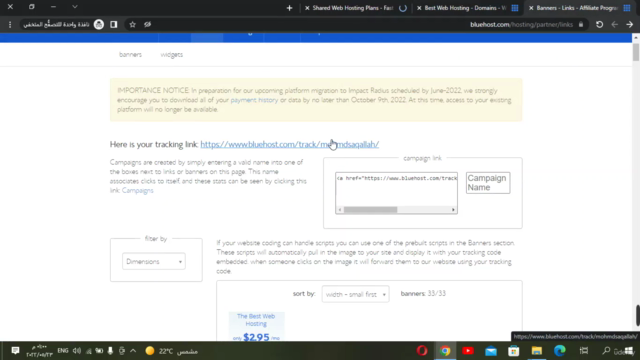This screenshot has height=360, width=640.
Task: Click the crossed-eye tracking protection icon
Action: click(x=147, y=24)
